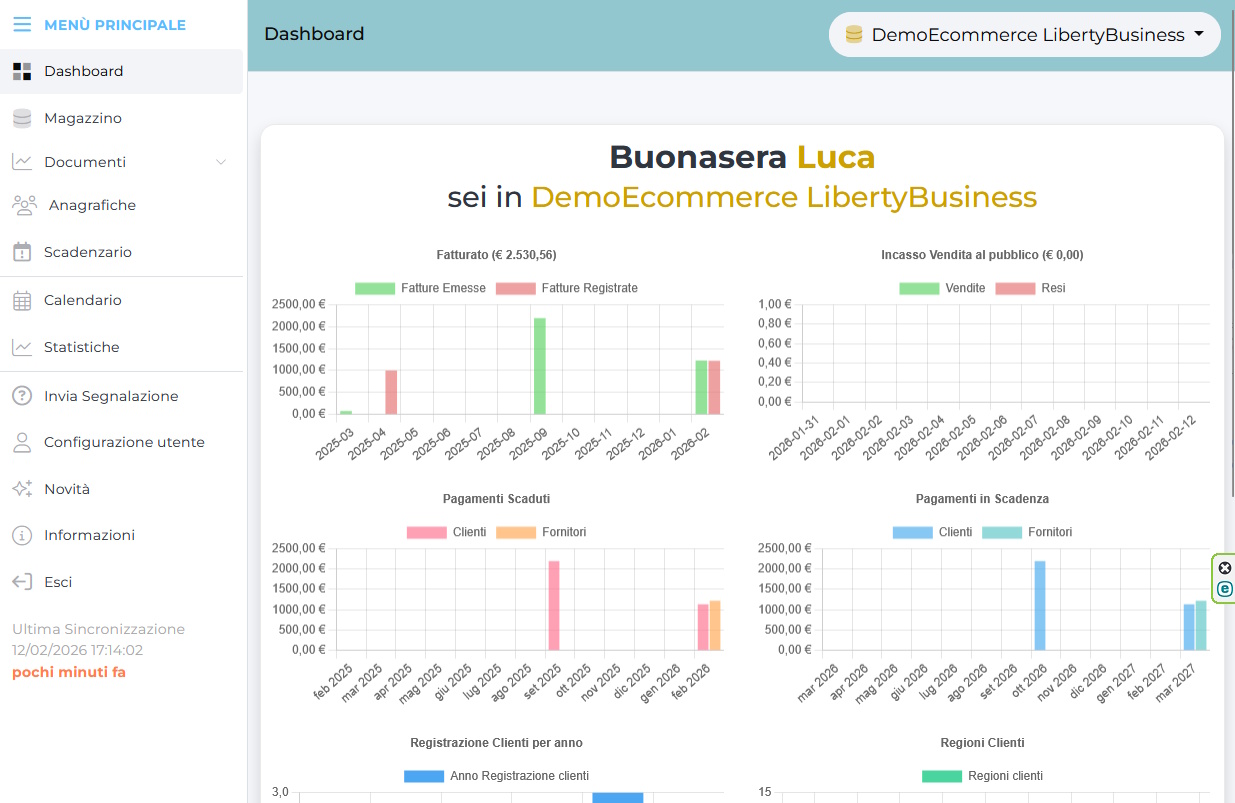Click the pochi minuti fa sync text

[69, 672]
